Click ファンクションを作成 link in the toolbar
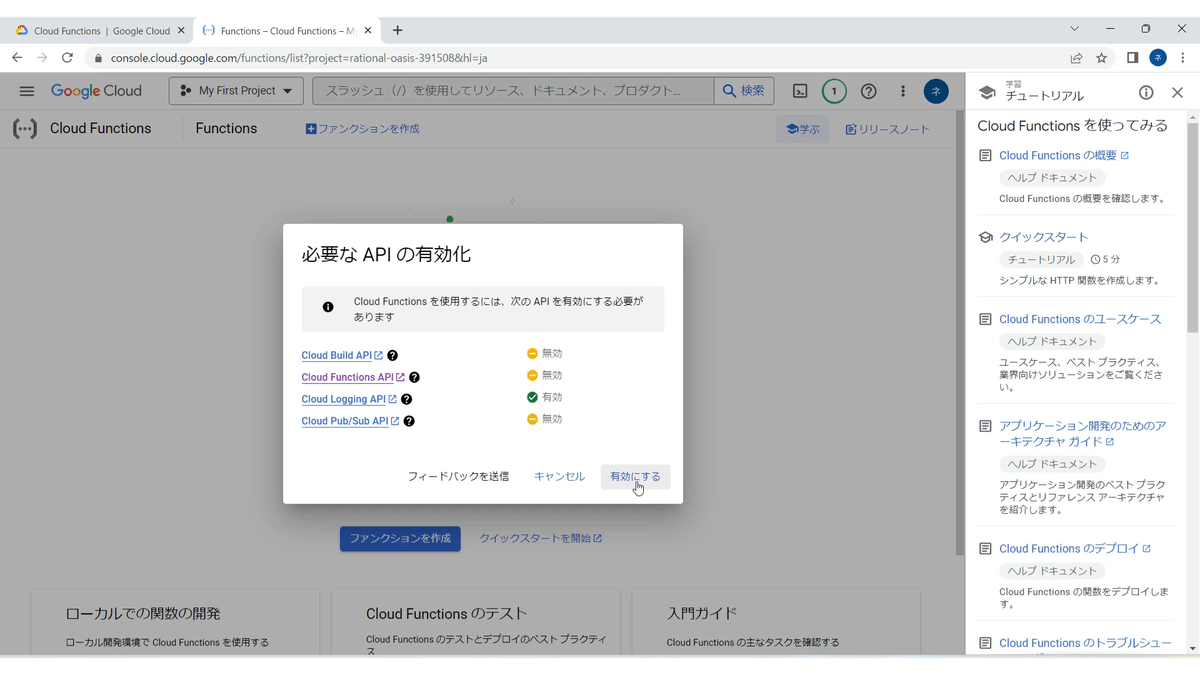Viewport: 1200px width, 675px height. coord(362,129)
